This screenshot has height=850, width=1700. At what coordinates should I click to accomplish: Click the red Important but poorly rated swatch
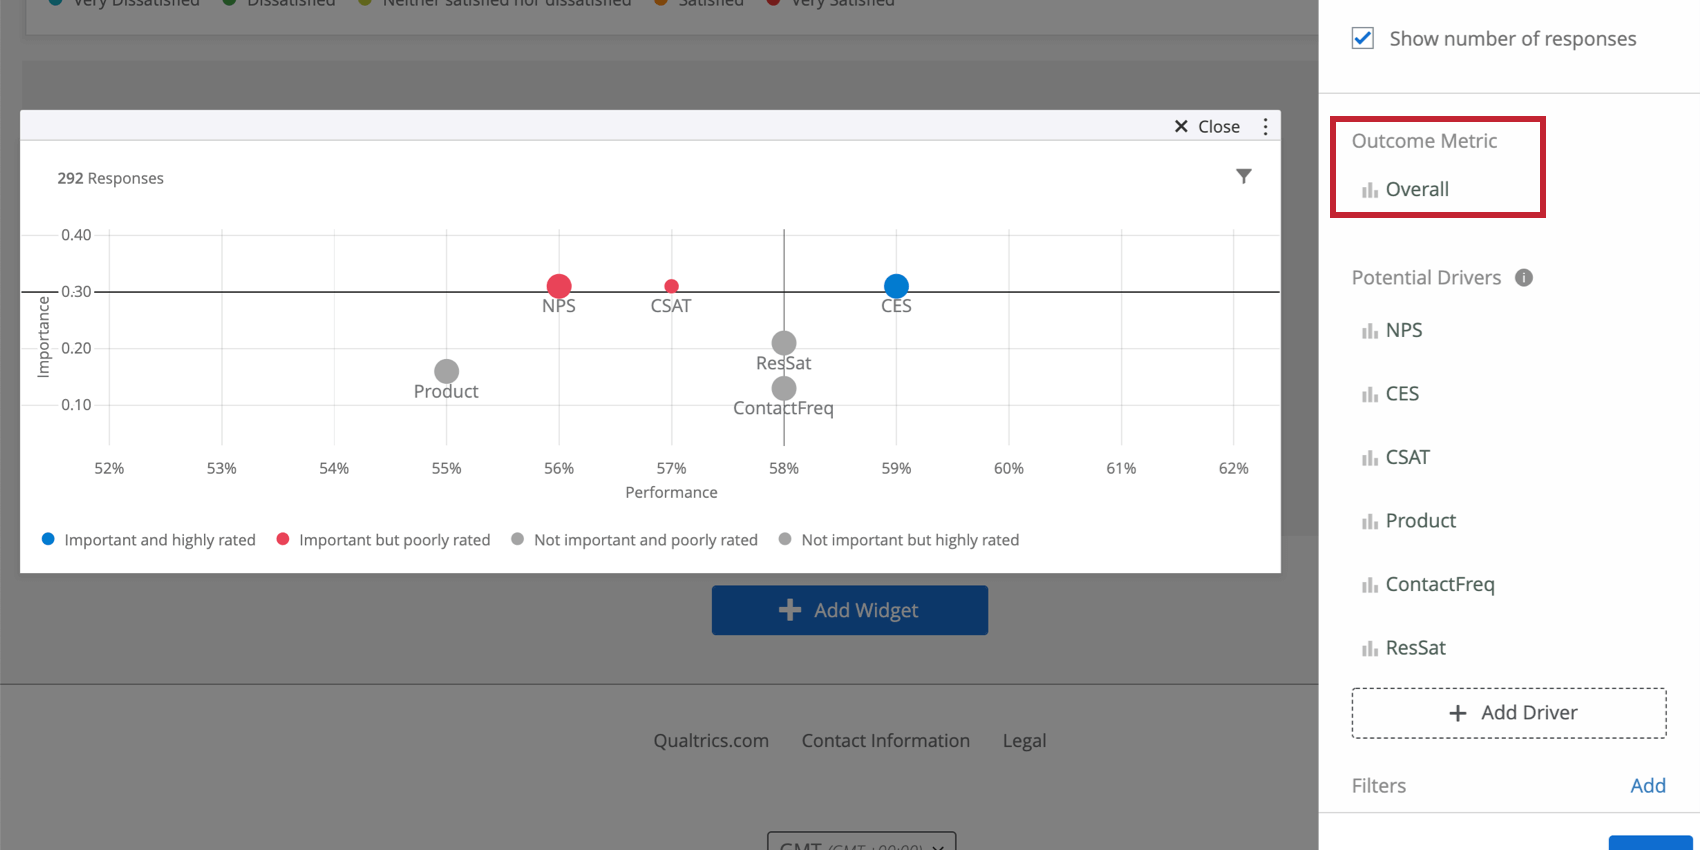[283, 539]
